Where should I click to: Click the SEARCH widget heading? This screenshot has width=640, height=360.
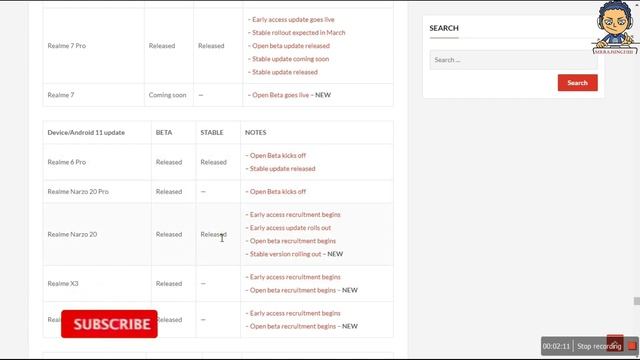click(444, 28)
